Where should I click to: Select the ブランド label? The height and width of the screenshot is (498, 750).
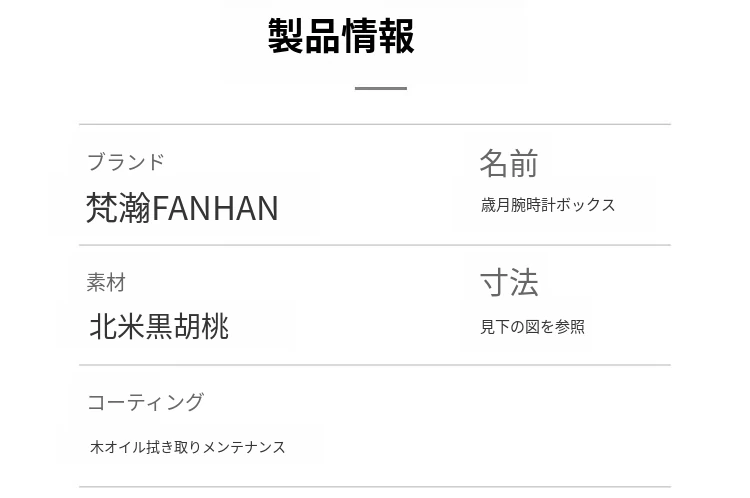[125, 162]
